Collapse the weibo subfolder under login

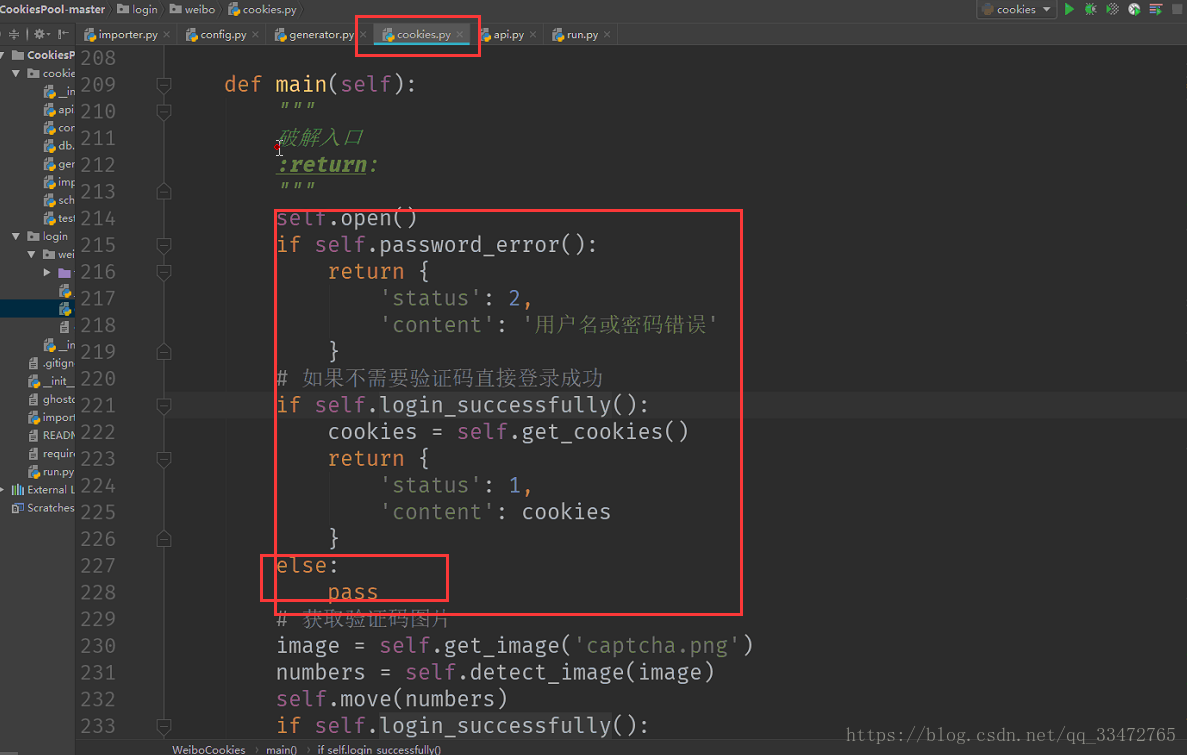point(32,254)
